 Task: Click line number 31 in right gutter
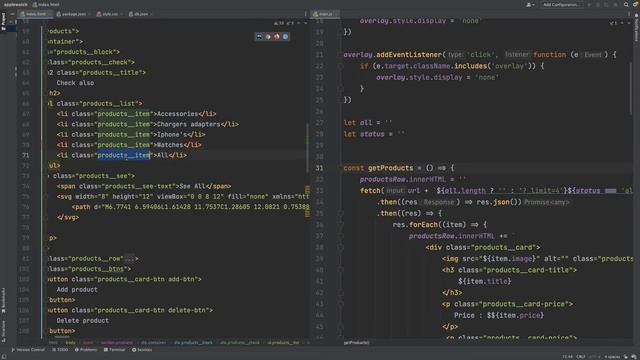point(319,168)
